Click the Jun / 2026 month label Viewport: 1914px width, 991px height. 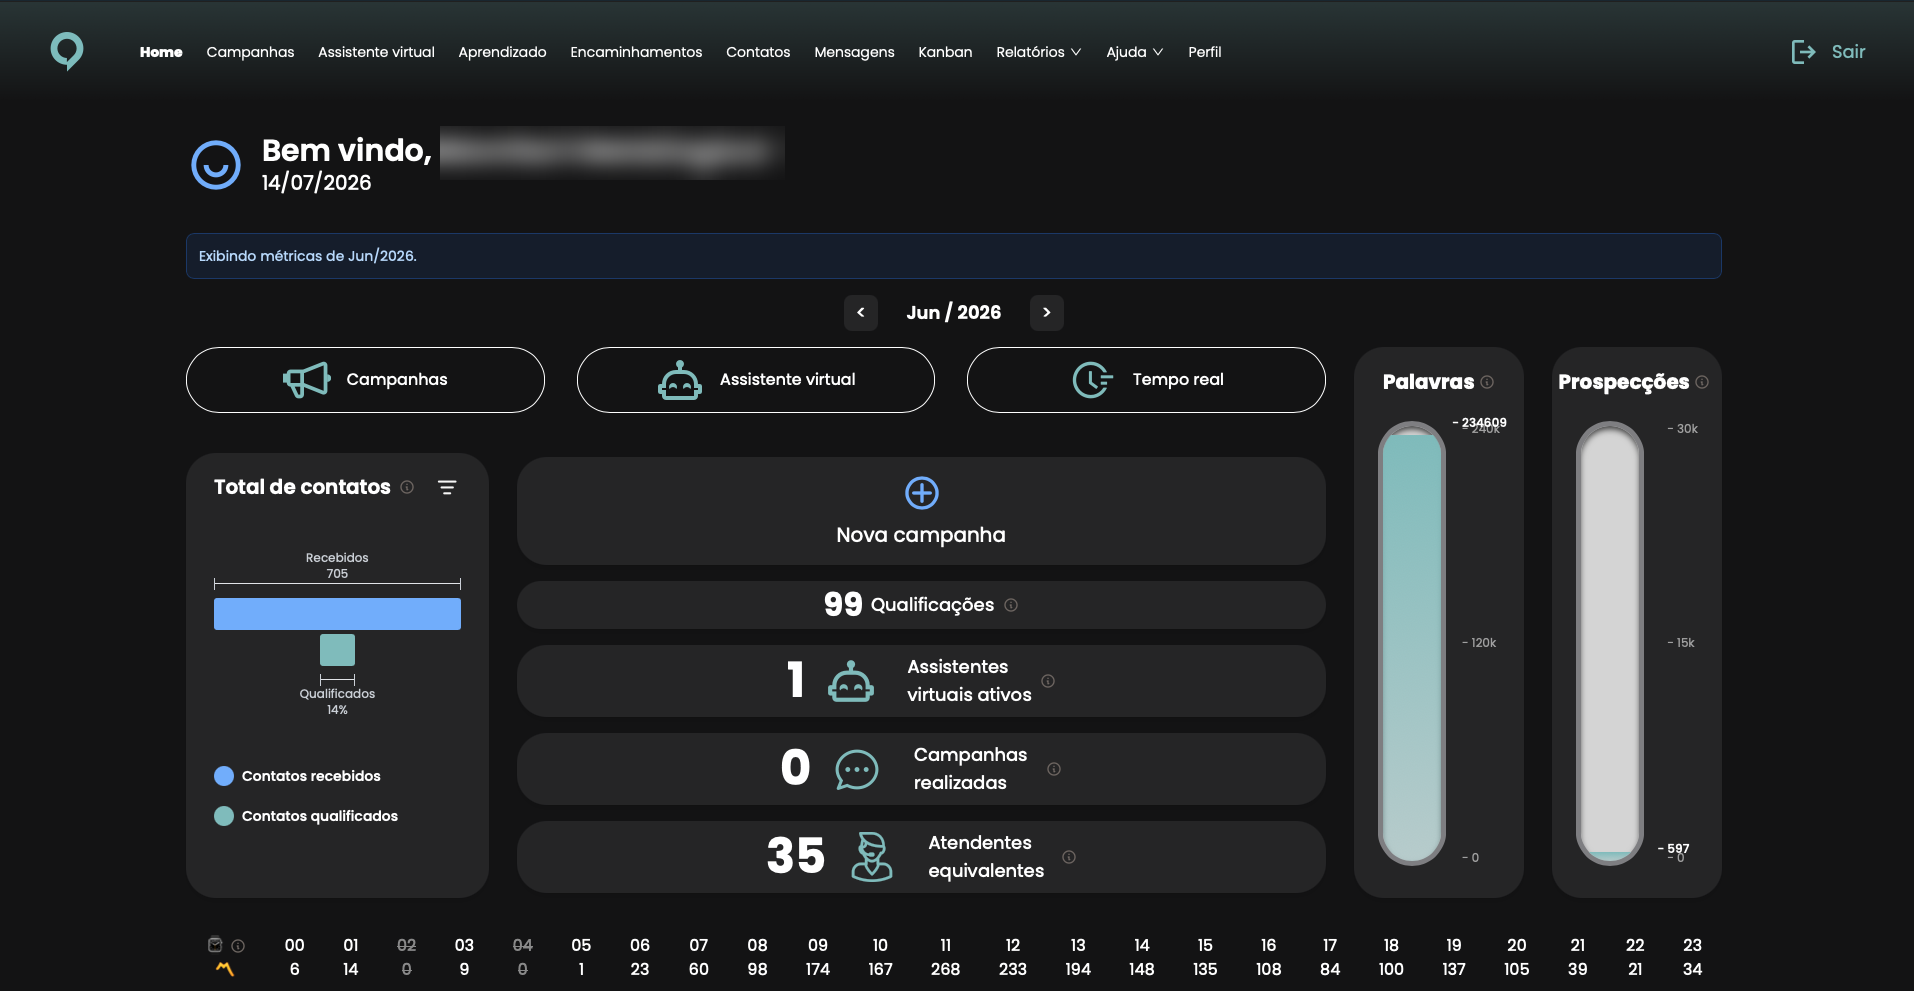point(954,313)
